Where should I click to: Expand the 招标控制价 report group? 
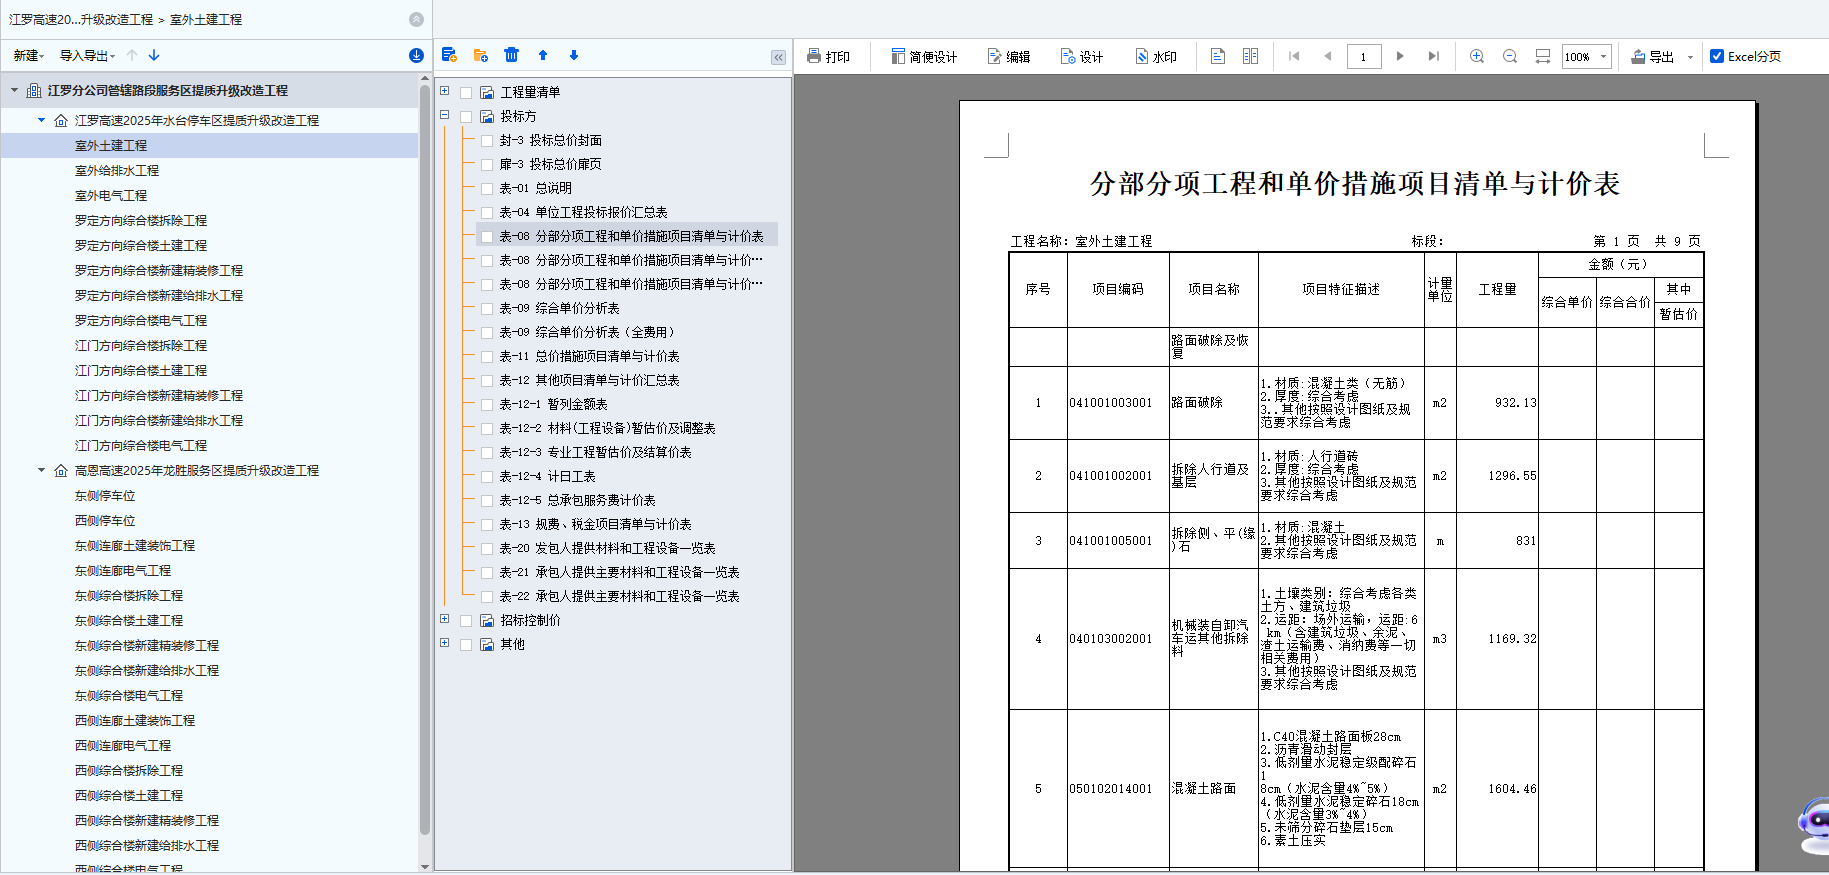[x=445, y=619]
